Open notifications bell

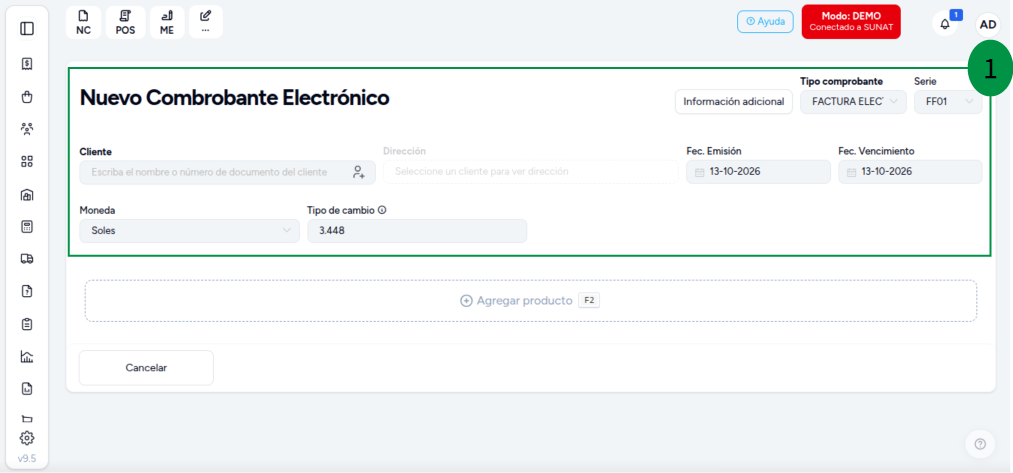pyautogui.click(x=945, y=25)
